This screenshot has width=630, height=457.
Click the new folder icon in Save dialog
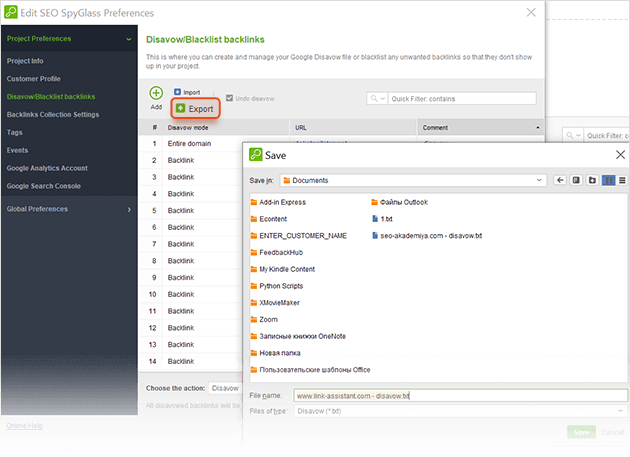(593, 180)
